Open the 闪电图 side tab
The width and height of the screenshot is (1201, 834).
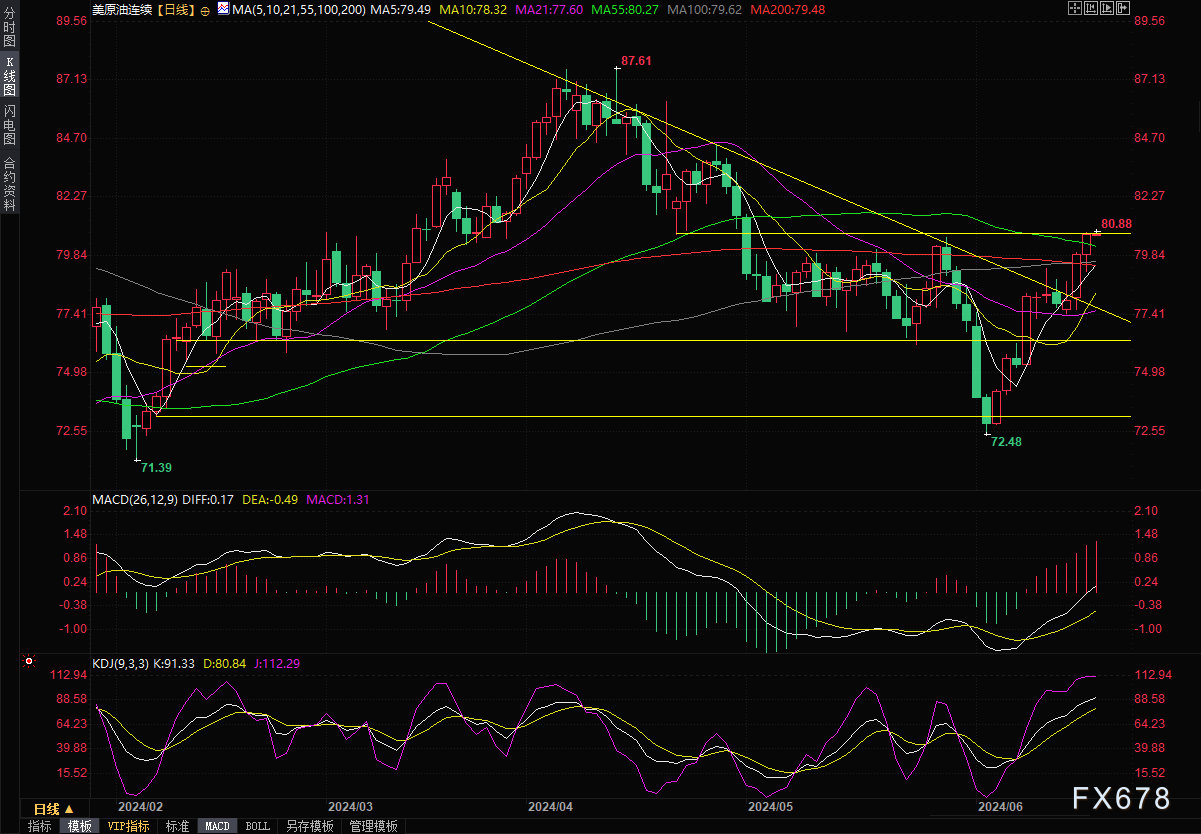pos(10,125)
